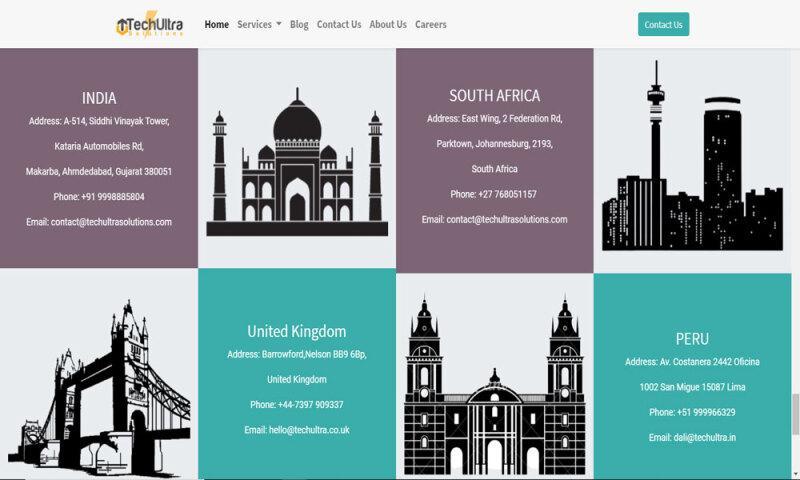Click address East Wing, 2 Federation Rd
Viewport: 800px width, 480px height.
click(x=494, y=118)
